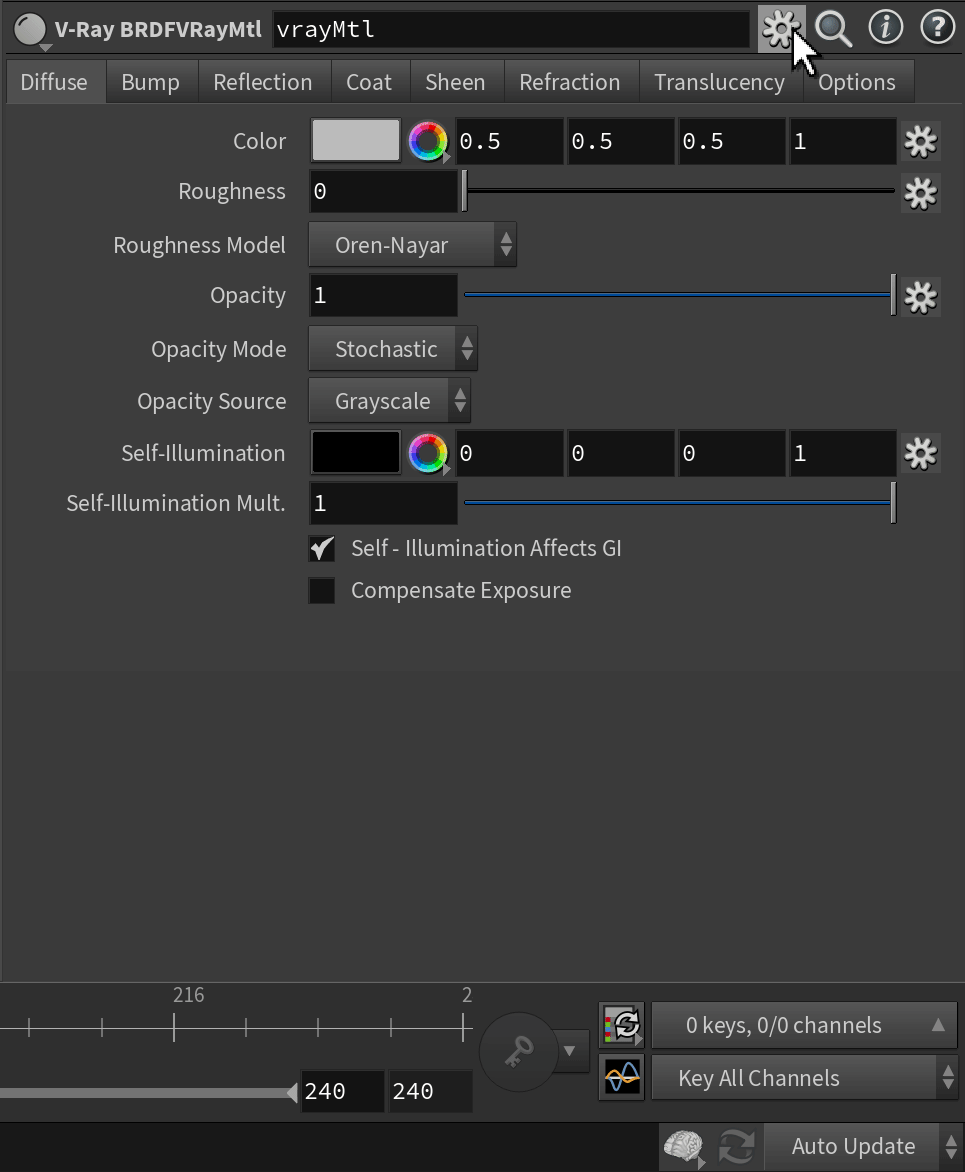Open the parameter interface gear menu
965x1172 pixels.
[x=781, y=29]
